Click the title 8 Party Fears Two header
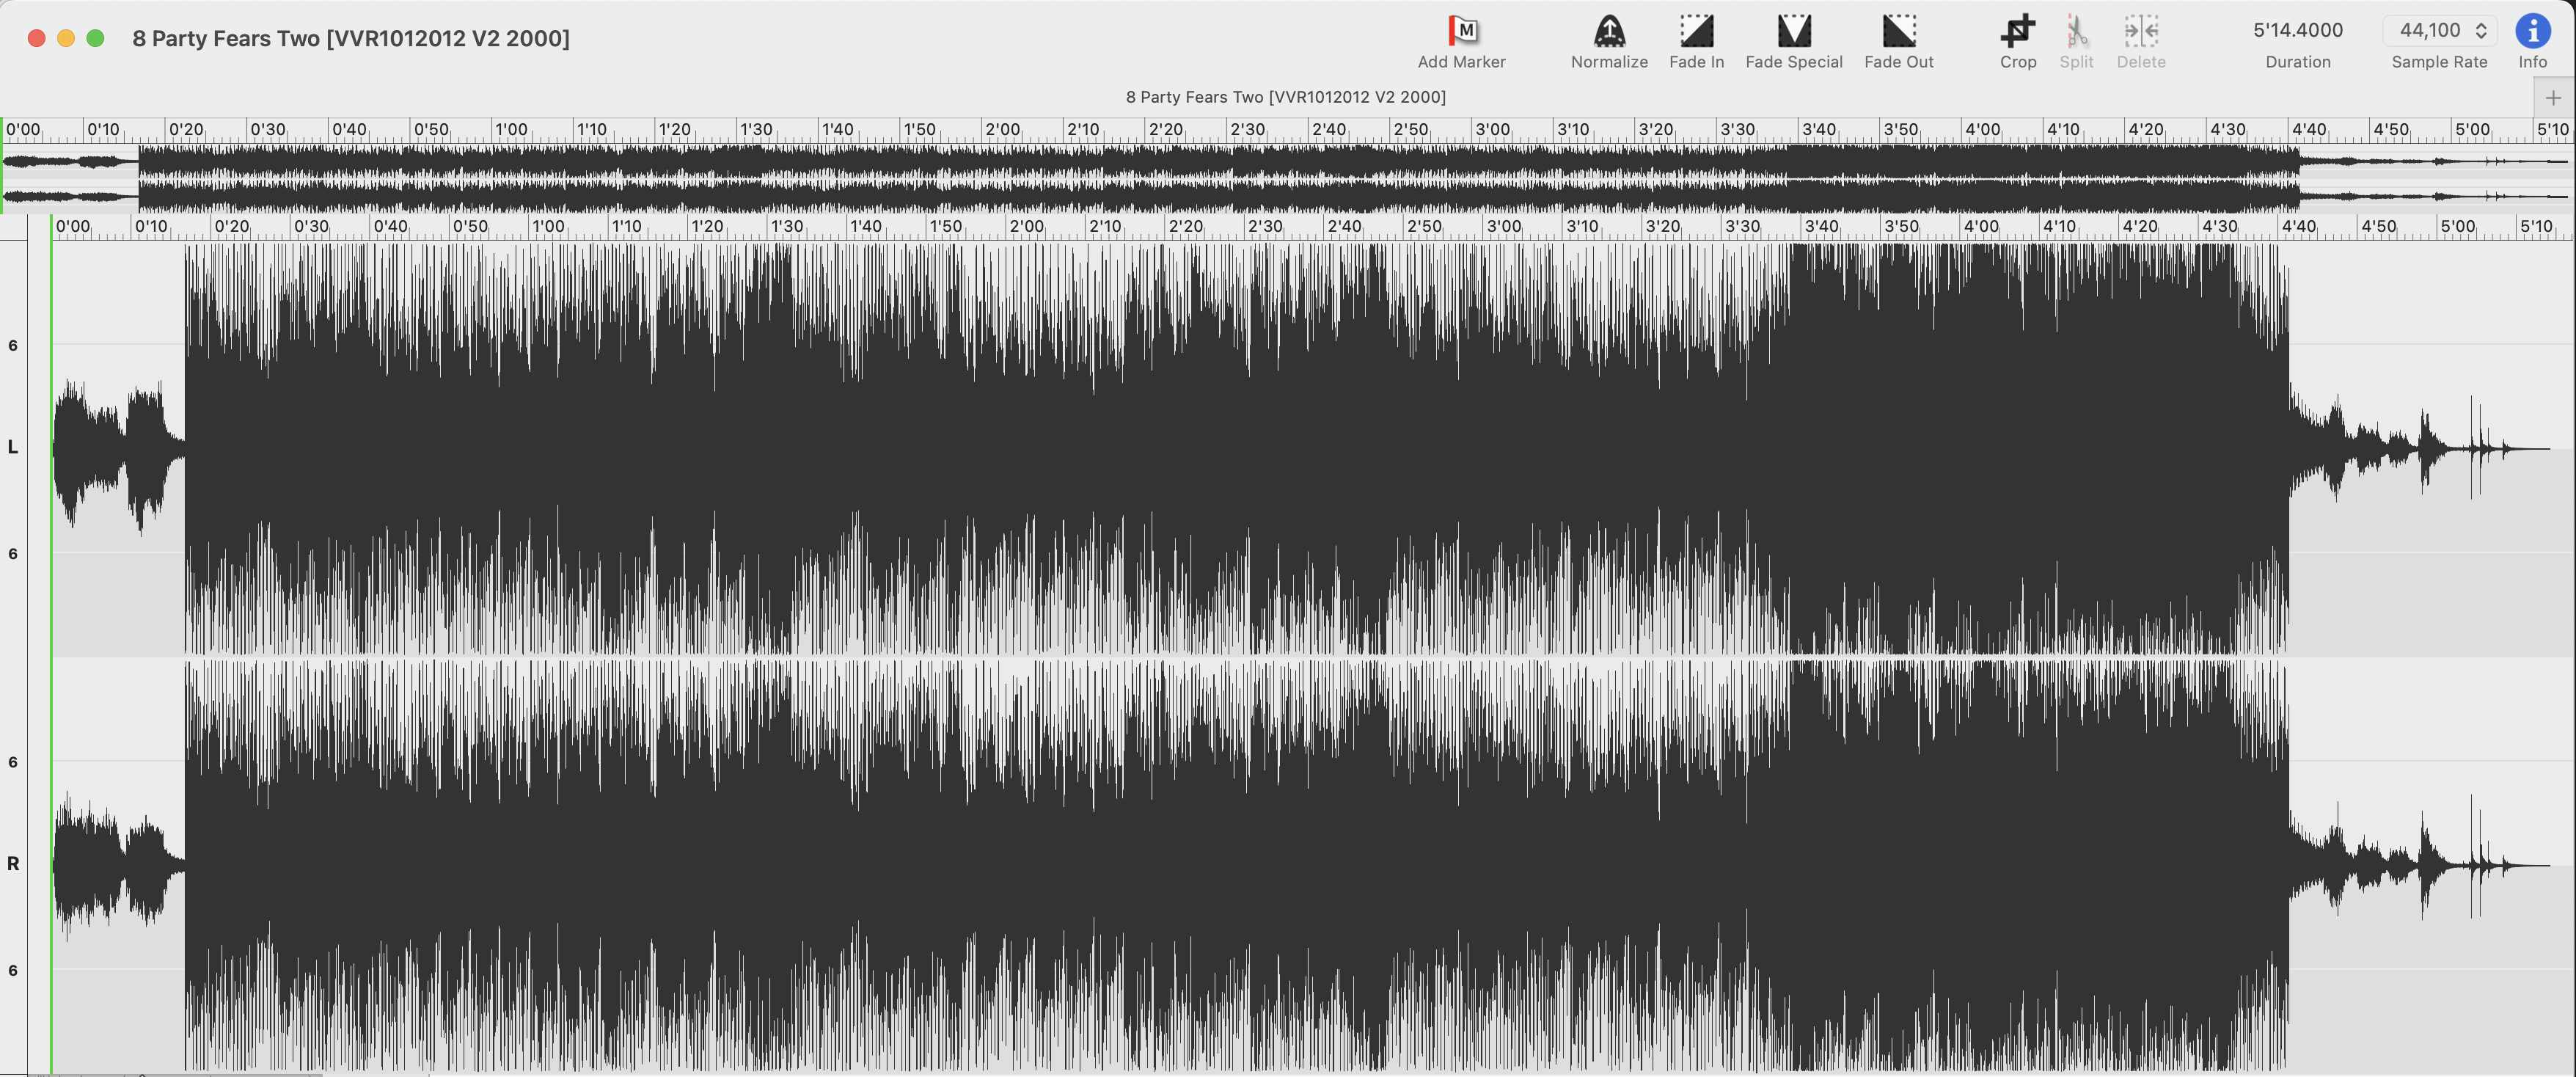Screen dimensions: 2576x1077 (x=351, y=38)
